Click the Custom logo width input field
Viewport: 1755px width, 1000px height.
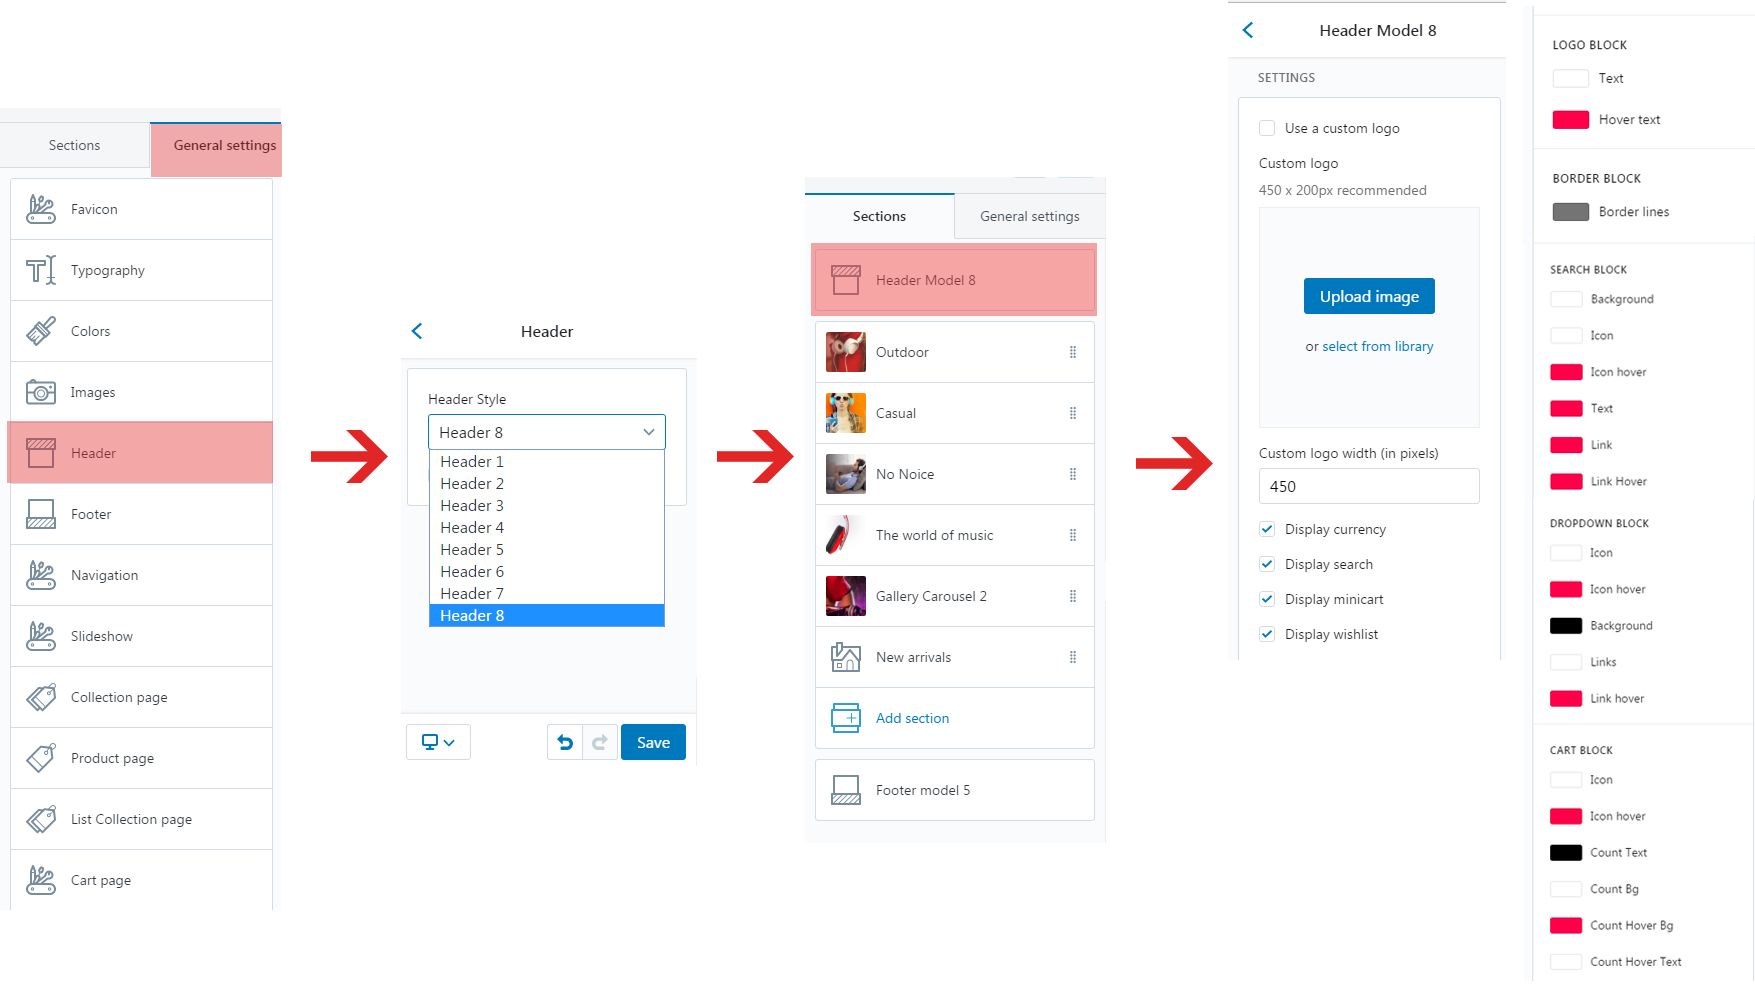[1368, 486]
